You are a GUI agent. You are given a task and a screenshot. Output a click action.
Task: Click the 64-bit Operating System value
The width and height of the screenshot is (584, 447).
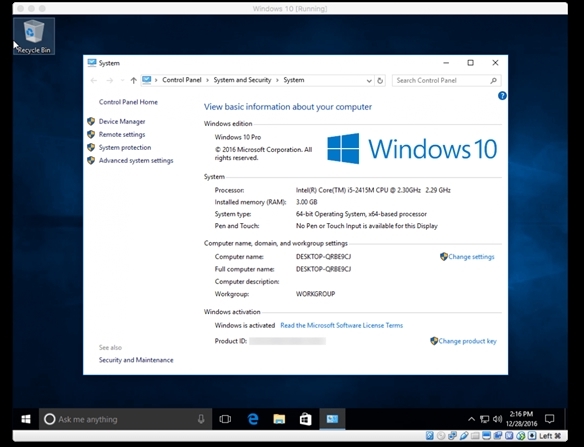pyautogui.click(x=361, y=214)
